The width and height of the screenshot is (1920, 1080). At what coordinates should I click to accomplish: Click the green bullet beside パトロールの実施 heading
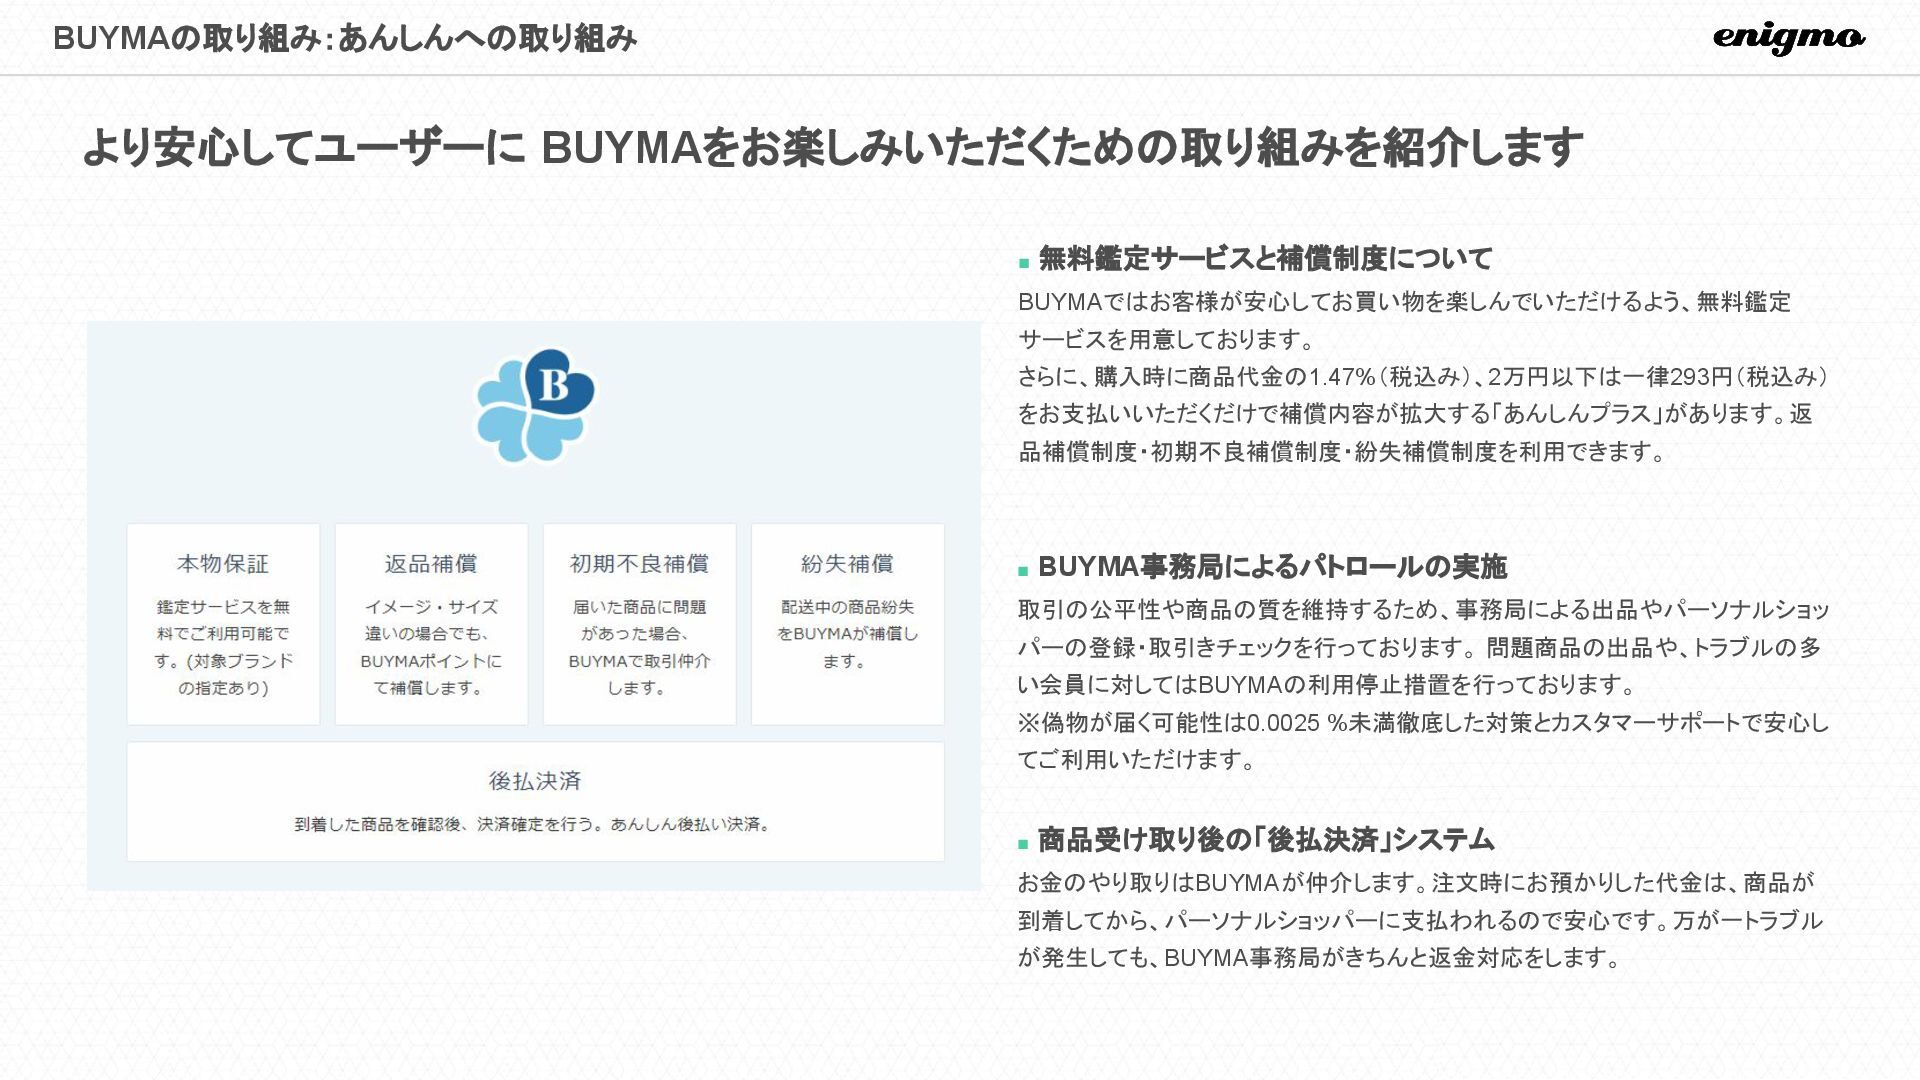coord(1023,572)
